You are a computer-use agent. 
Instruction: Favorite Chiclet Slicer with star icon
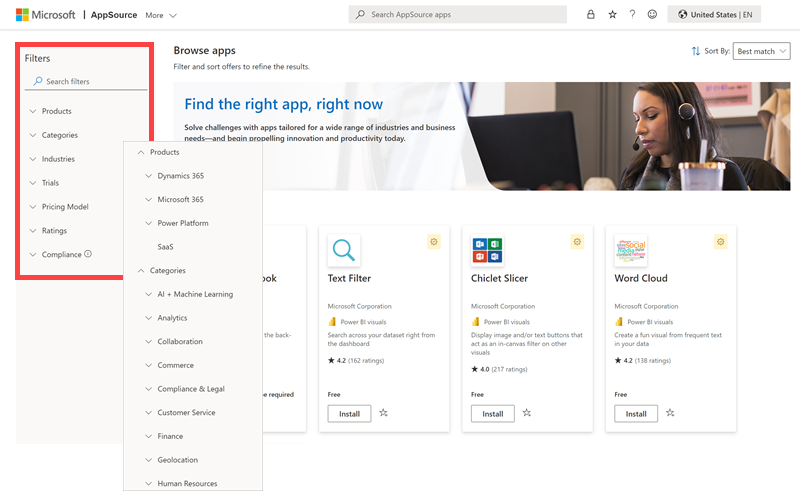pyautogui.click(x=527, y=413)
